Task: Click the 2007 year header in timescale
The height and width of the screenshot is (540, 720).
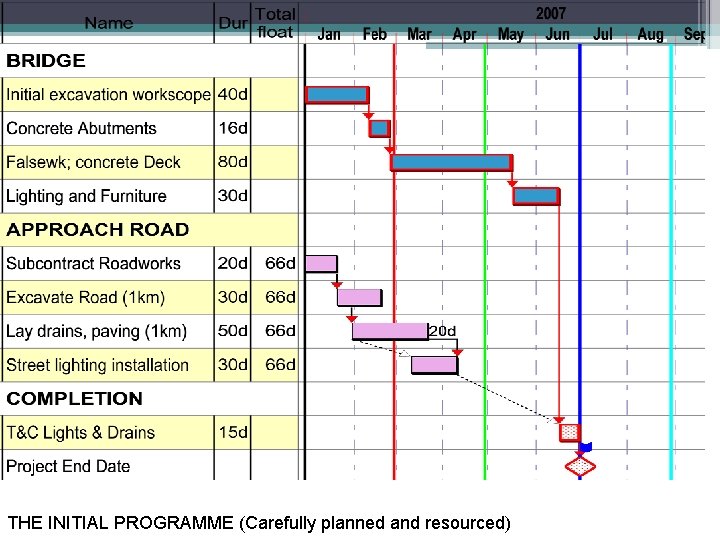Action: (x=551, y=13)
